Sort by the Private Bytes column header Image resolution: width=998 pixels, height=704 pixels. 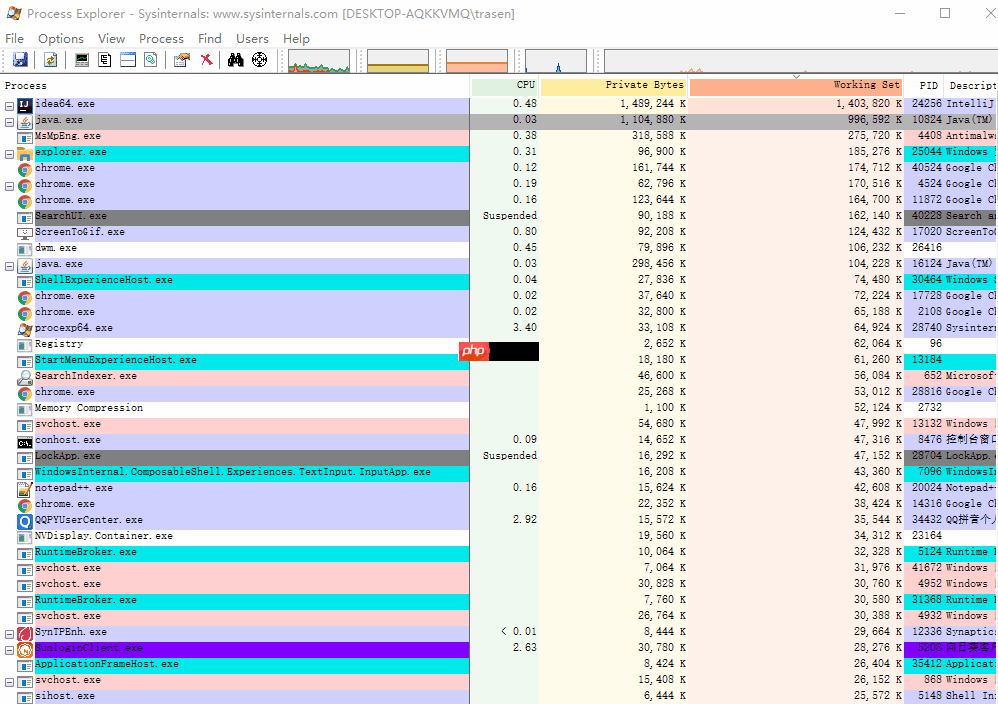point(613,86)
